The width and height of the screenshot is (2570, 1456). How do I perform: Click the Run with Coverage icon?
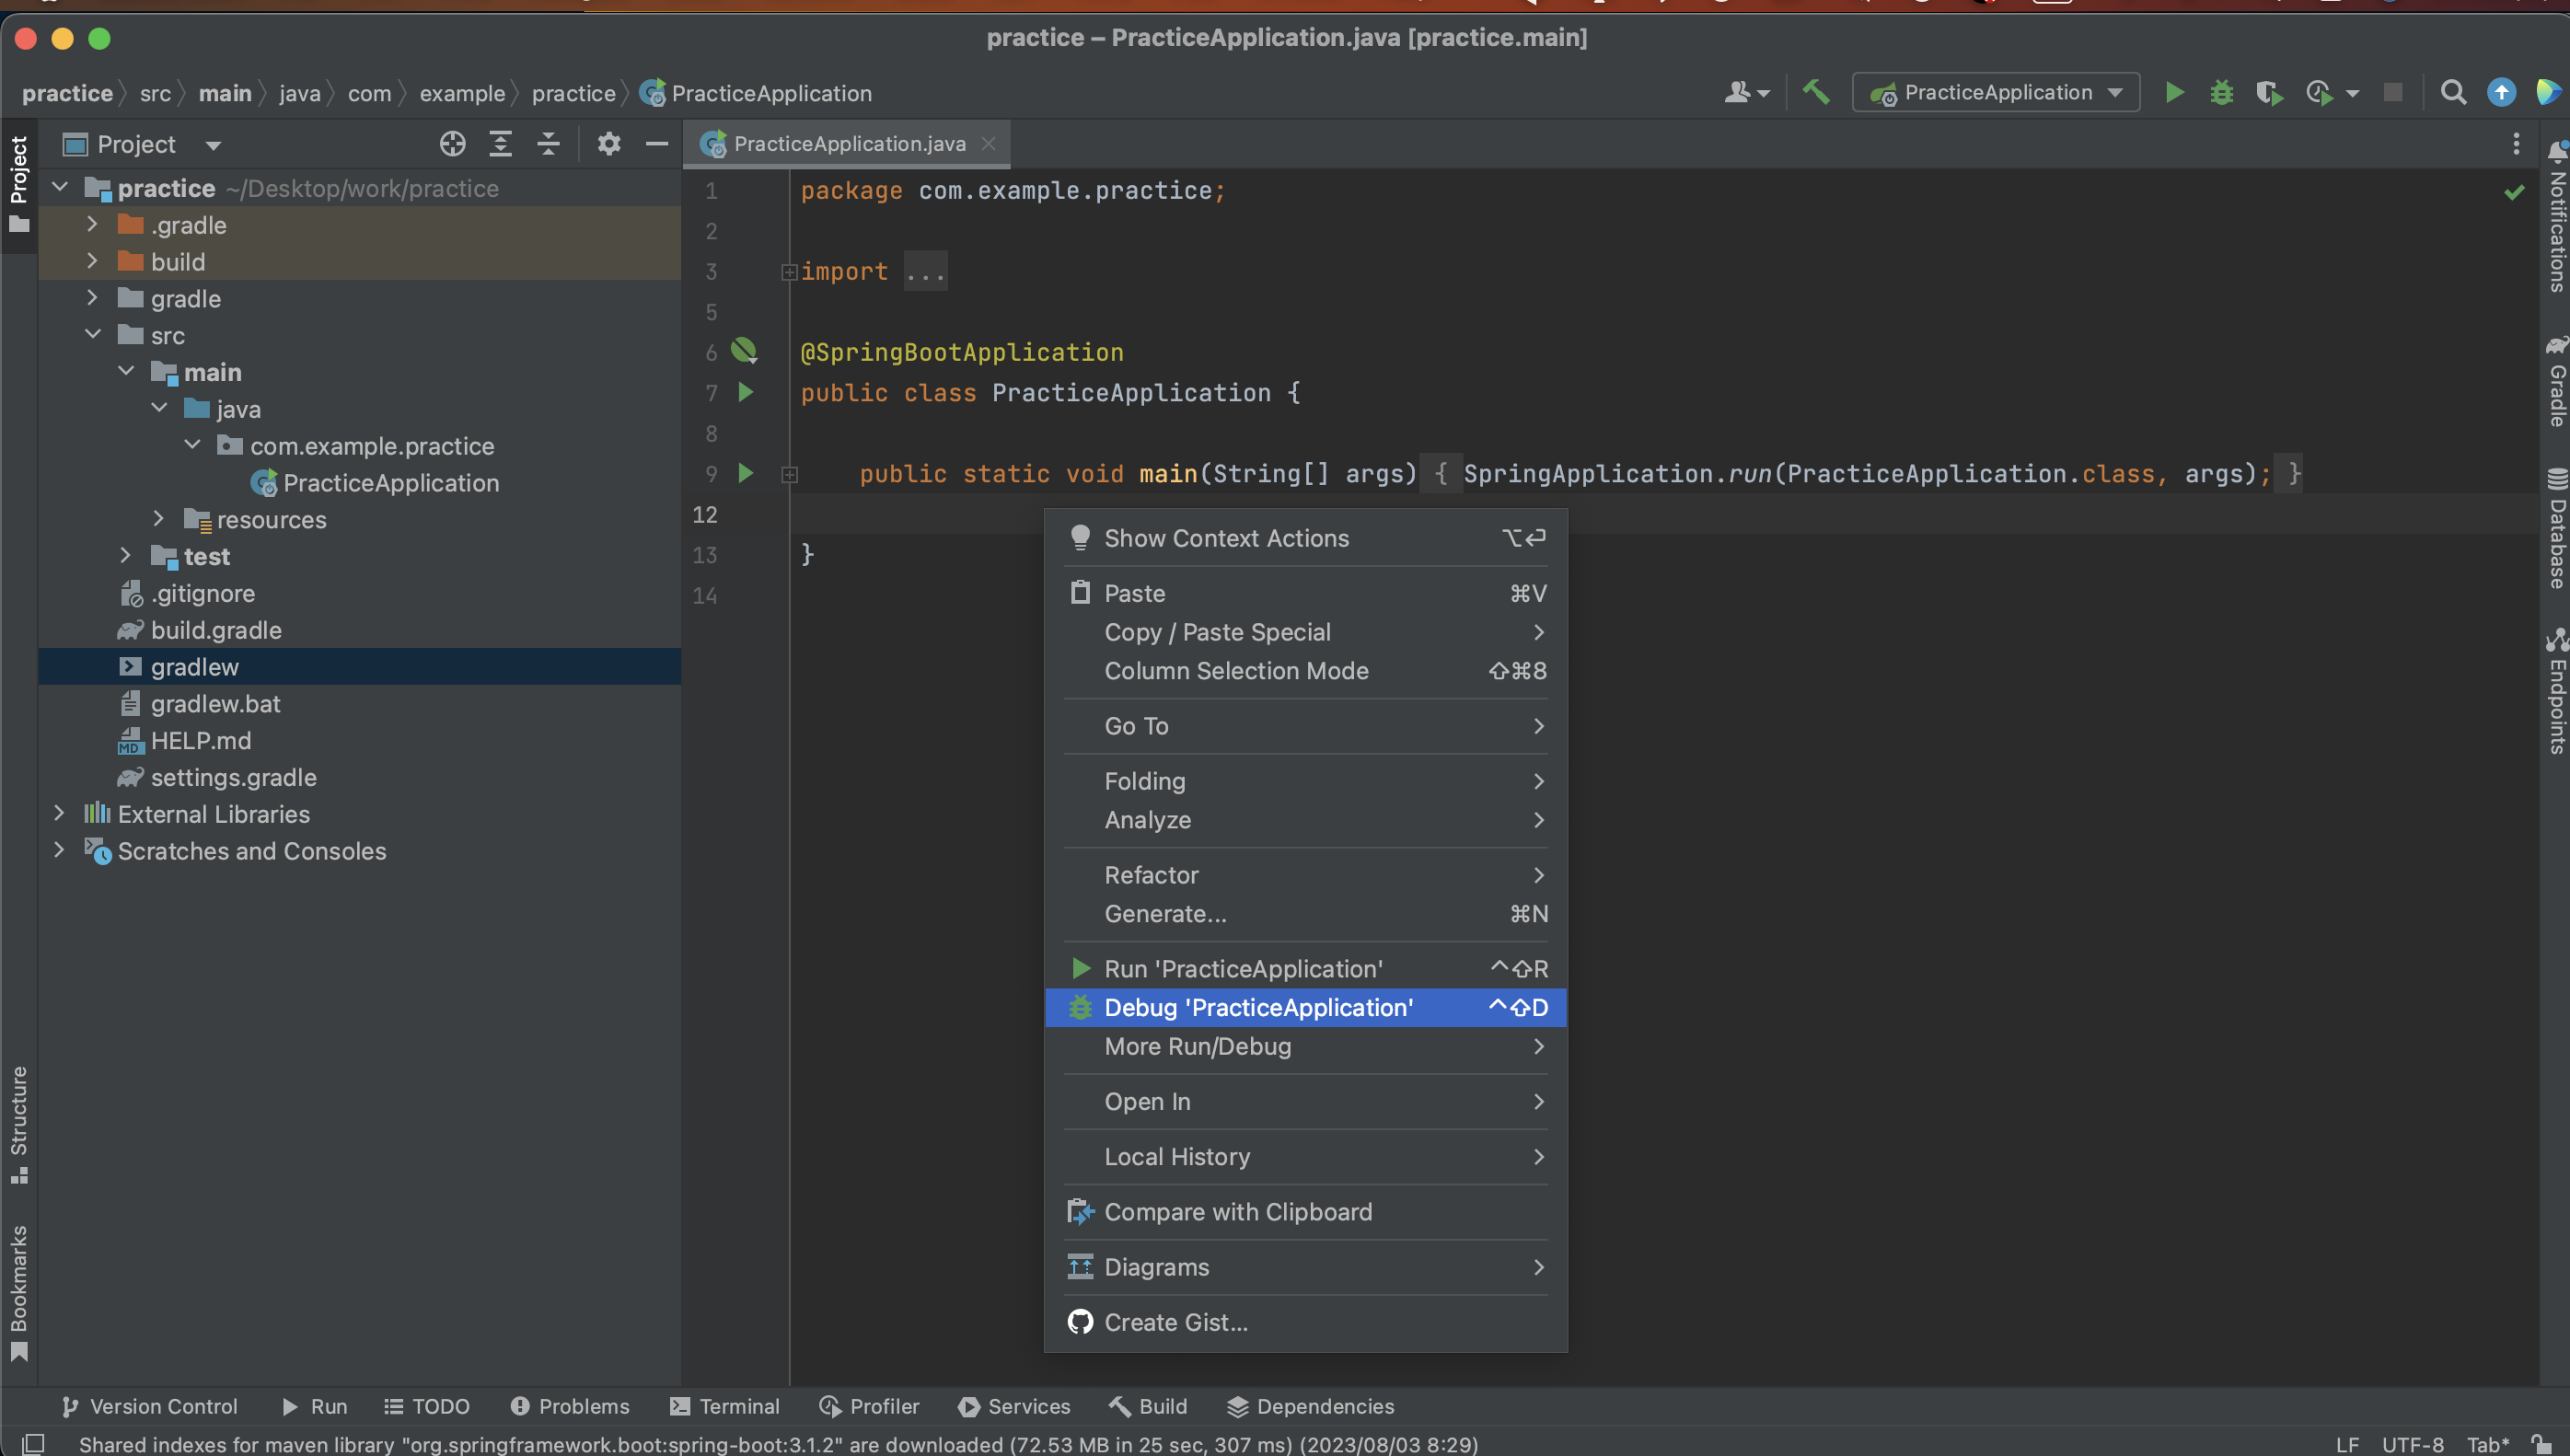click(x=2269, y=92)
